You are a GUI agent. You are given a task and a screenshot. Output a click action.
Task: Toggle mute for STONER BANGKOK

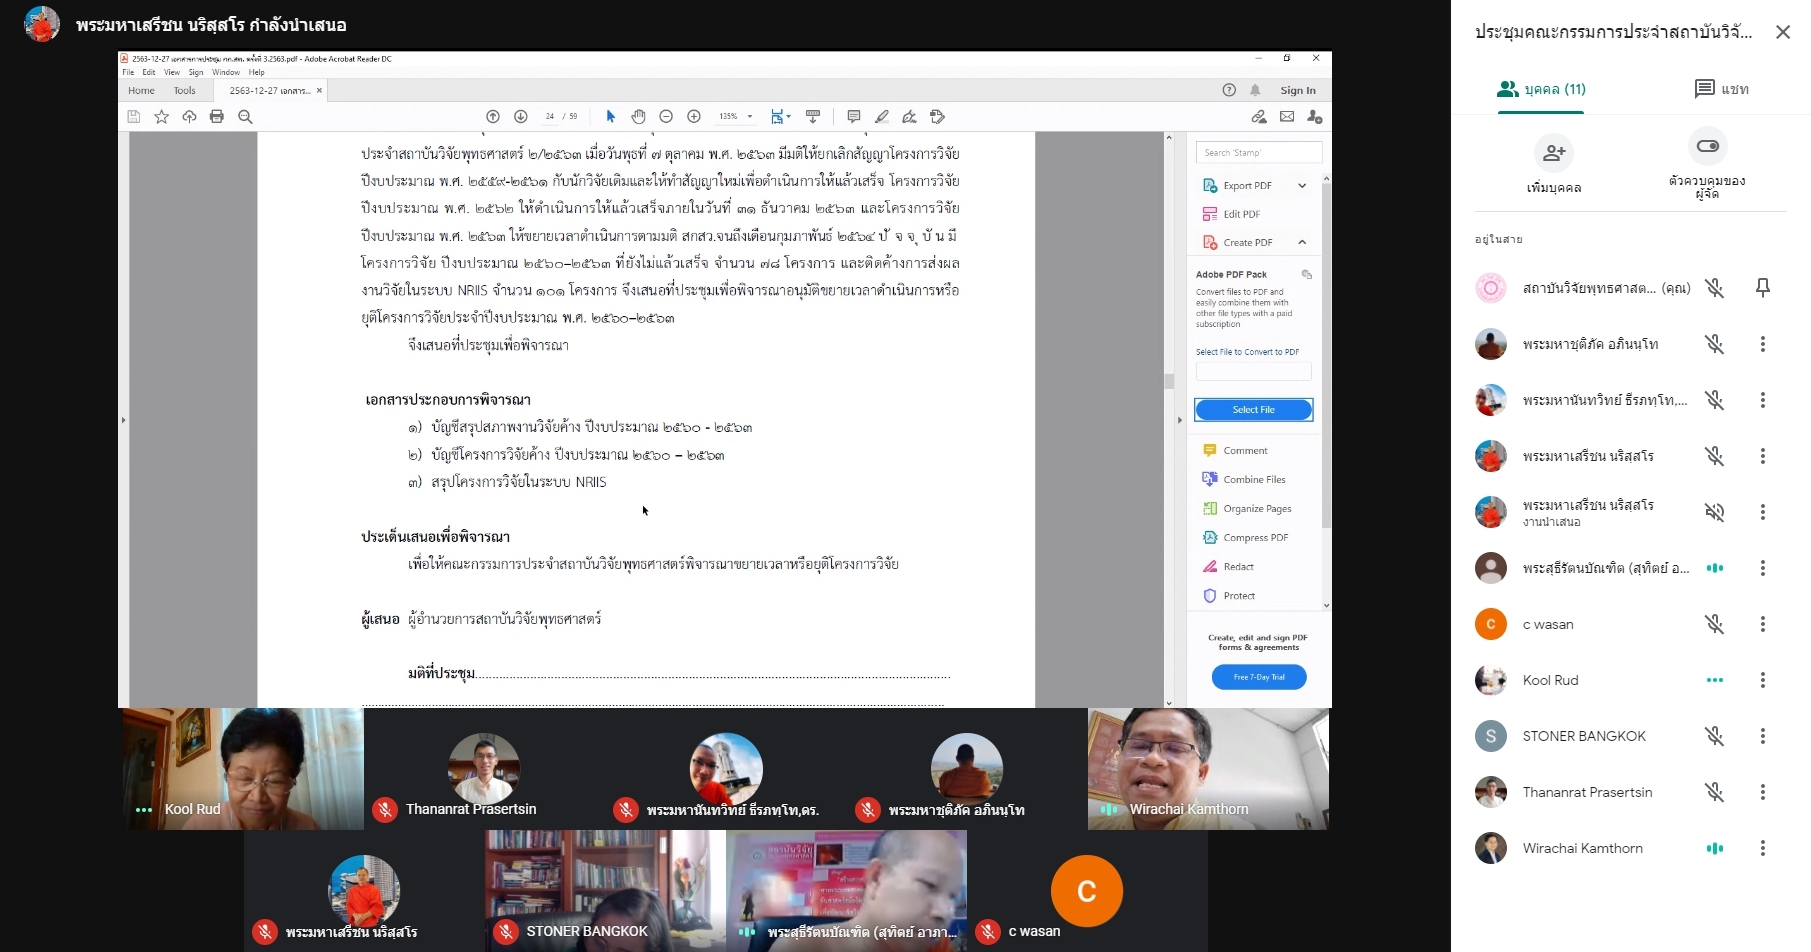point(1714,736)
